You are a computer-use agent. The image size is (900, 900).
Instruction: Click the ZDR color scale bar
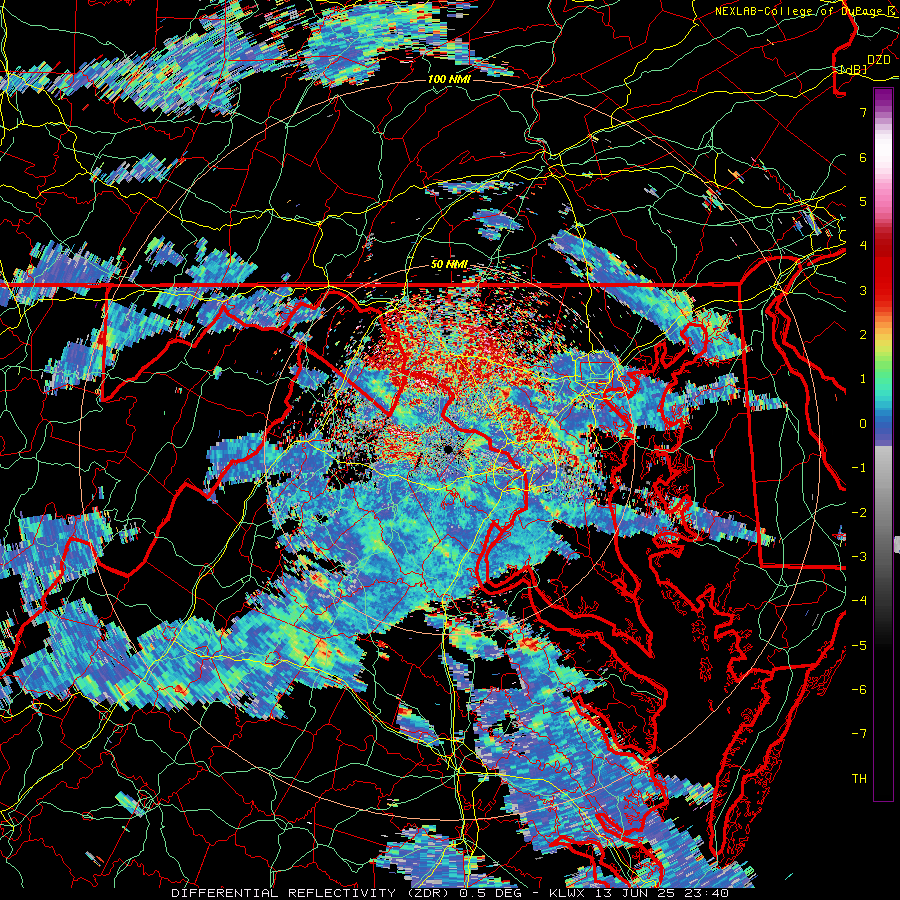pyautogui.click(x=883, y=444)
